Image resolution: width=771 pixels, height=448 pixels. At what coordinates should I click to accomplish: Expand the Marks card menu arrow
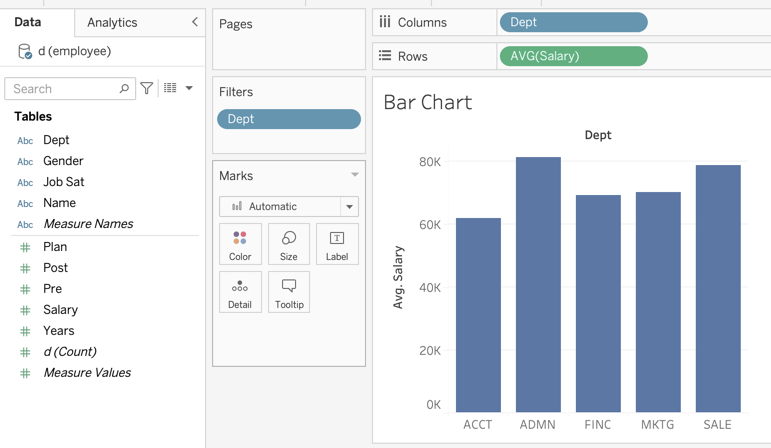[354, 175]
